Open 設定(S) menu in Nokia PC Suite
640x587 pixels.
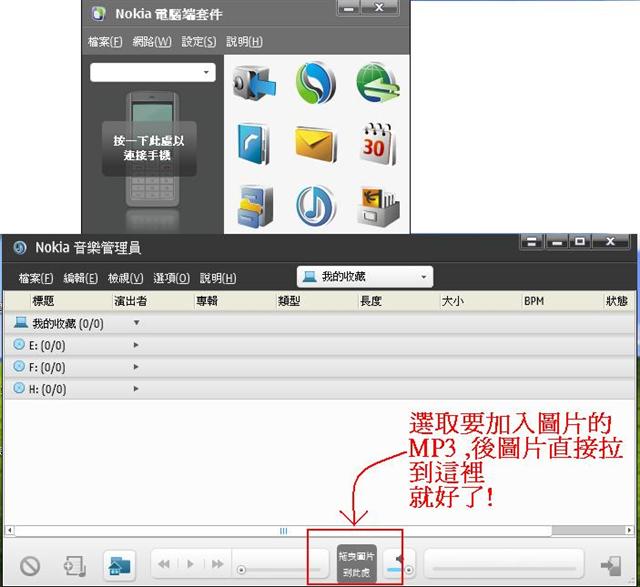tap(199, 41)
